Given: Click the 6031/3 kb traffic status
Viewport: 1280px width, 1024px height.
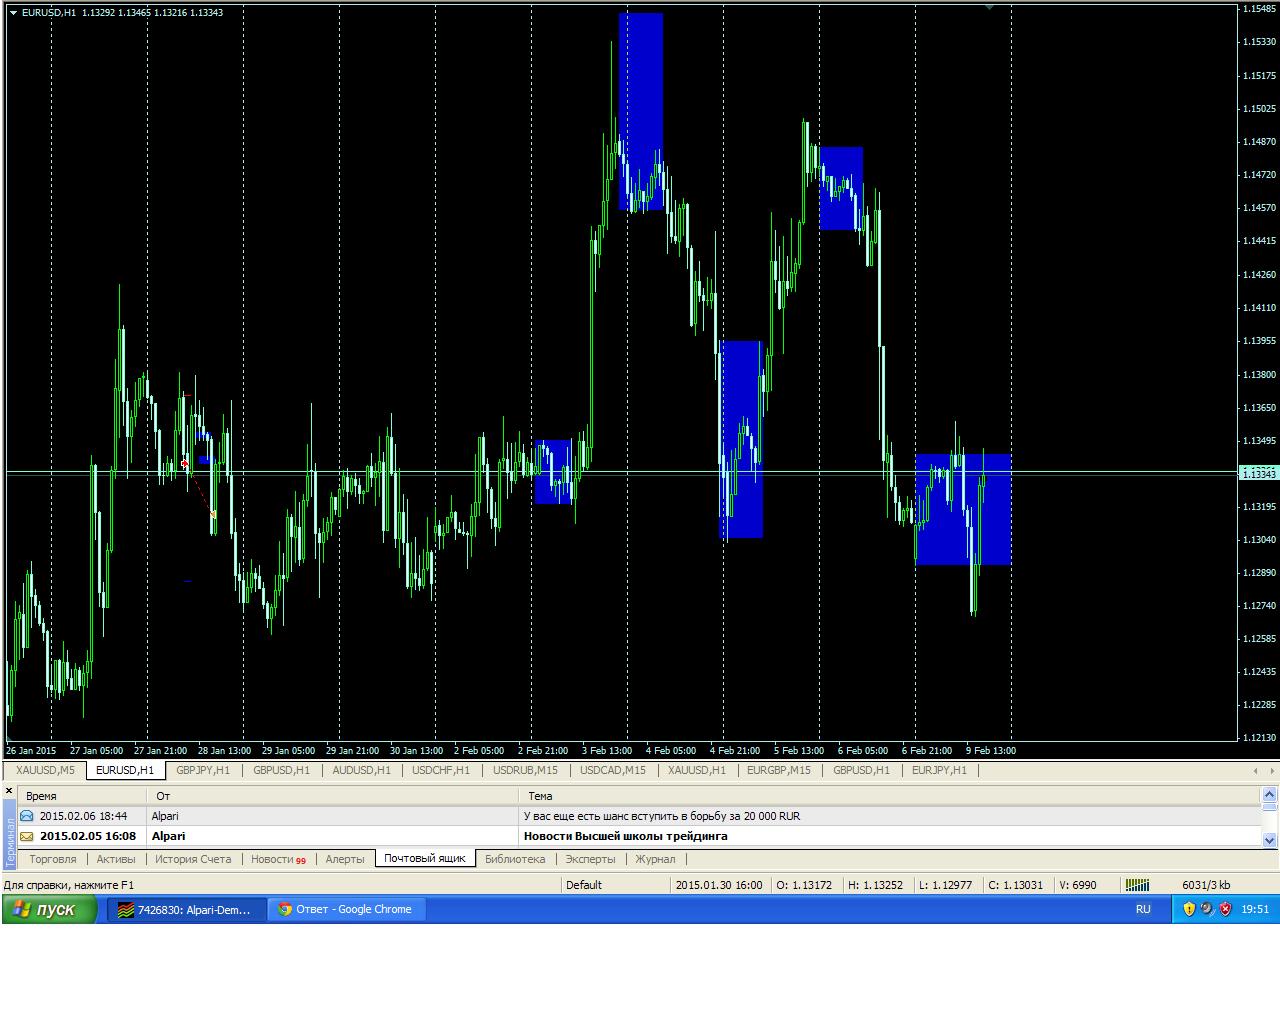Looking at the screenshot, I should [x=1205, y=884].
